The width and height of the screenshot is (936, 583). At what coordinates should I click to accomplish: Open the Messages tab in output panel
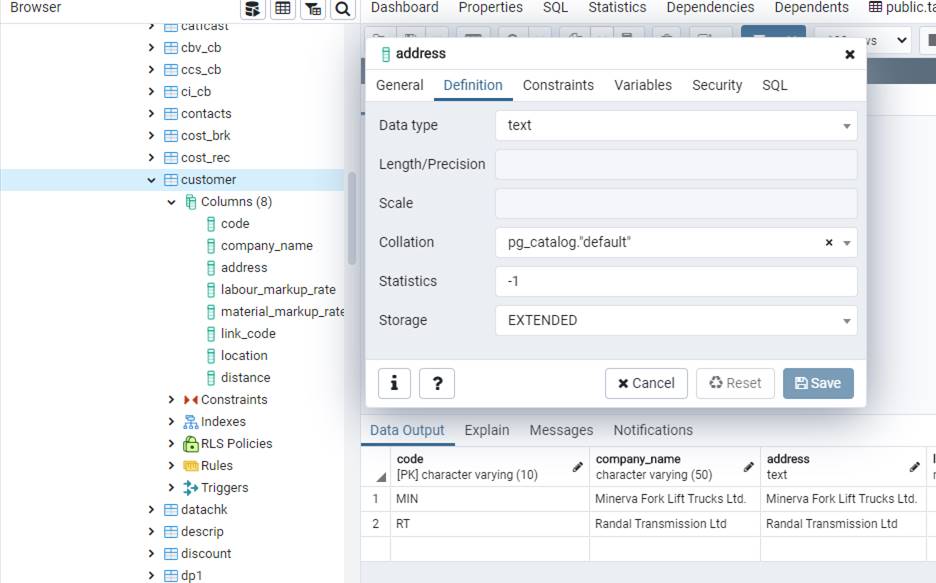(x=561, y=430)
